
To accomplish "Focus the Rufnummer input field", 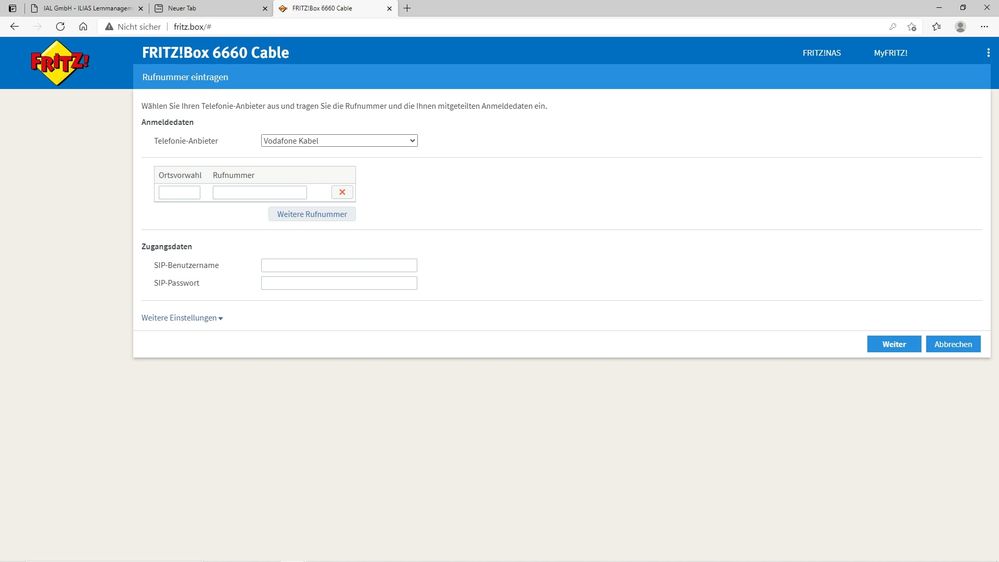I will [259, 192].
